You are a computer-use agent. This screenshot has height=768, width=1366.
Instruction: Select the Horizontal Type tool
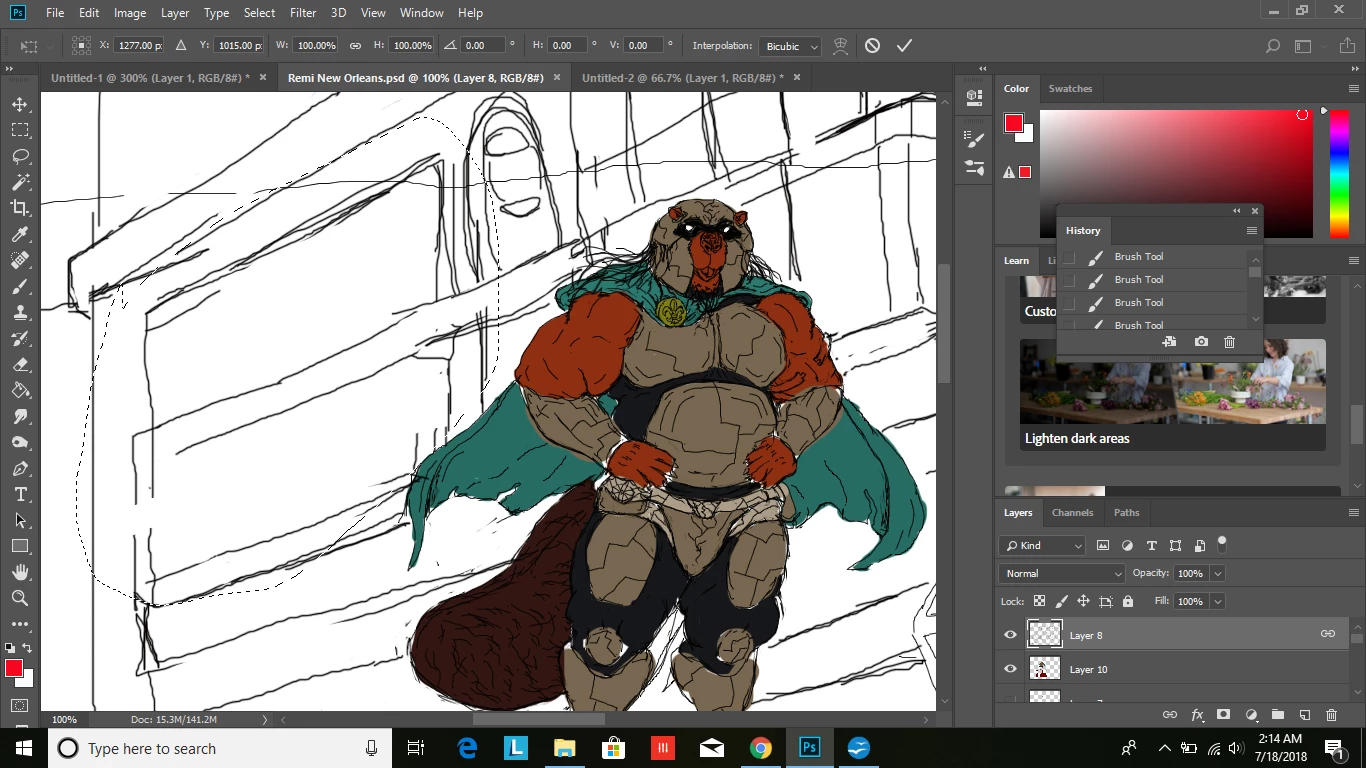[20, 494]
